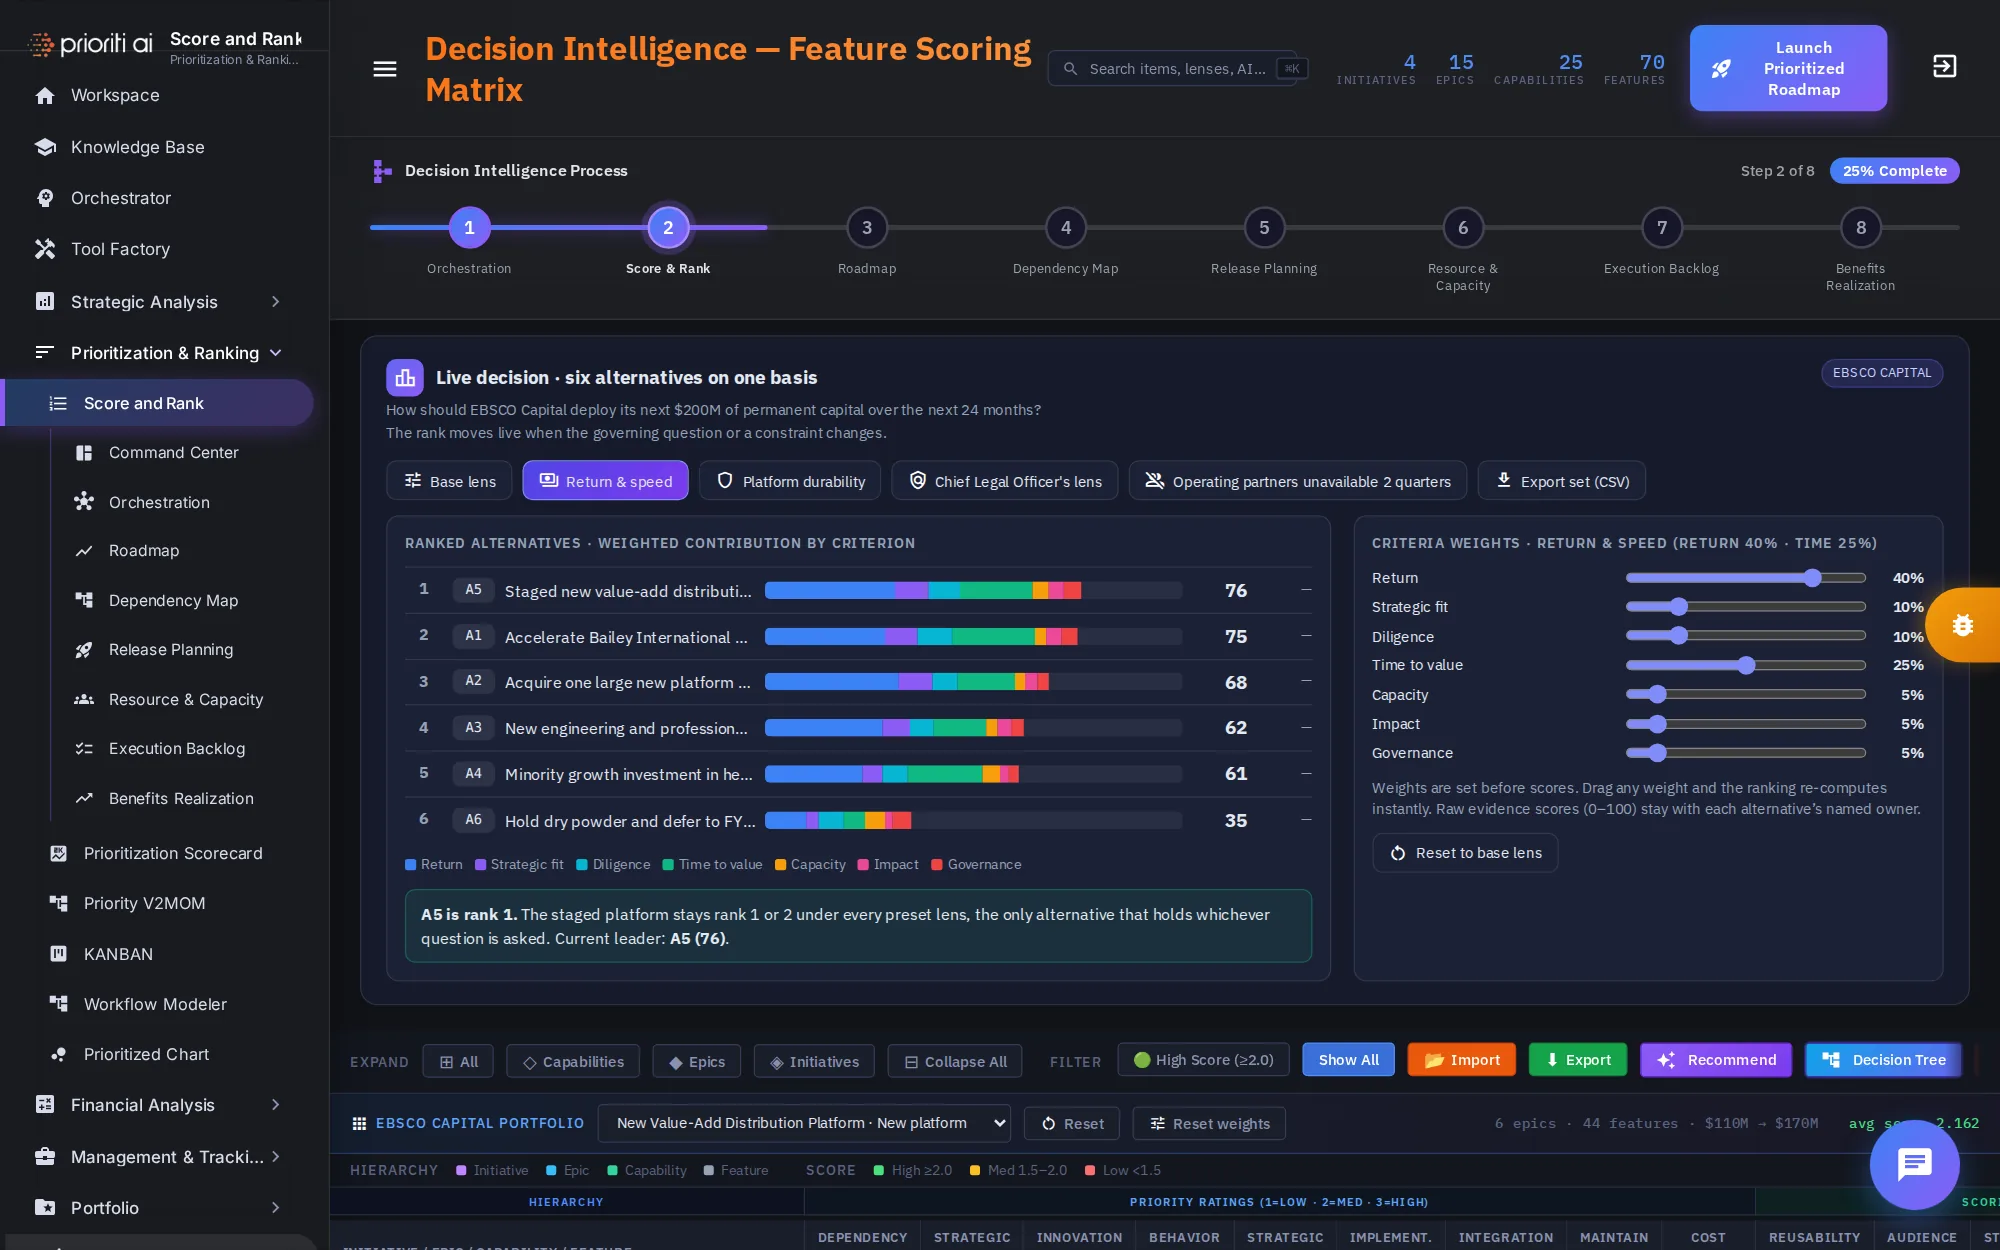Open the hamburger menu icon

385,69
